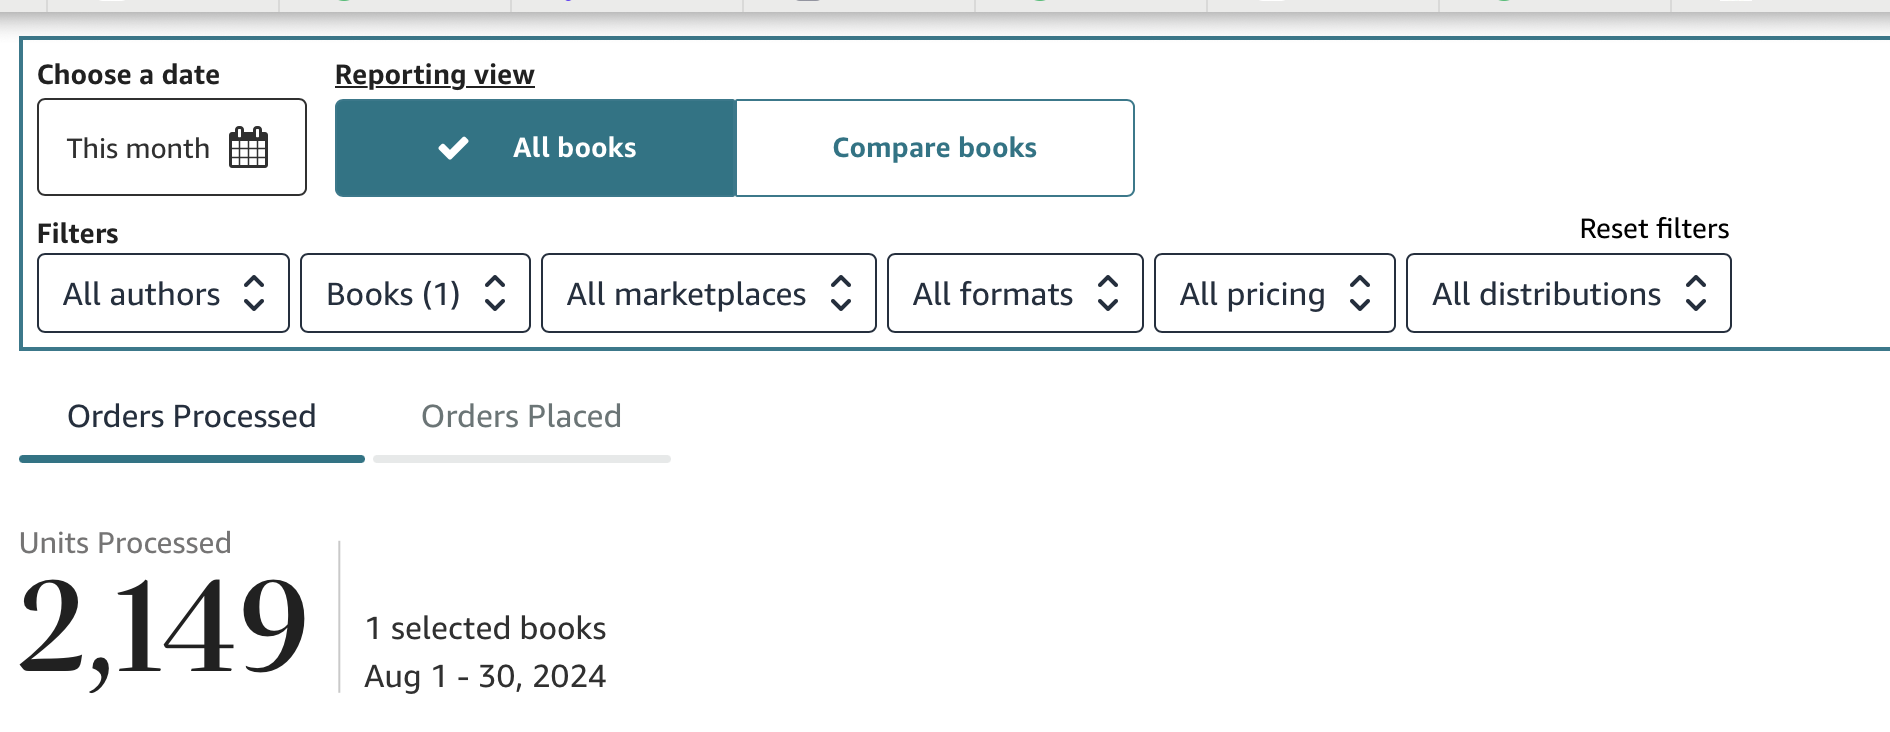Switch to the Orders Processed tab
This screenshot has width=1890, height=732.
coord(191,416)
